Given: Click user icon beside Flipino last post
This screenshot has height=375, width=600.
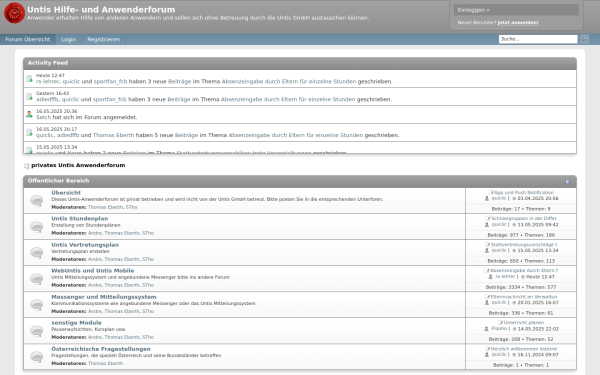Looking at the screenshot, I should click(486, 329).
